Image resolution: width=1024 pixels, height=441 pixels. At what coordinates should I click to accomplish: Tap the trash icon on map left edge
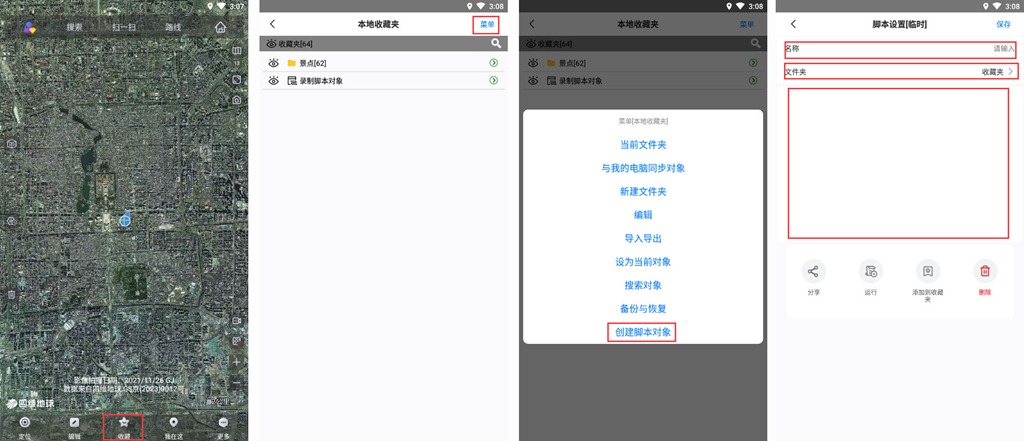[11, 295]
